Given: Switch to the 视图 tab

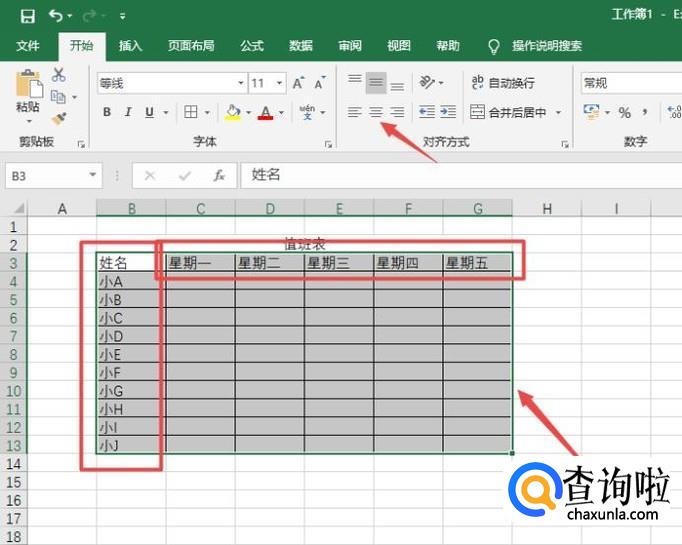Looking at the screenshot, I should [399, 46].
